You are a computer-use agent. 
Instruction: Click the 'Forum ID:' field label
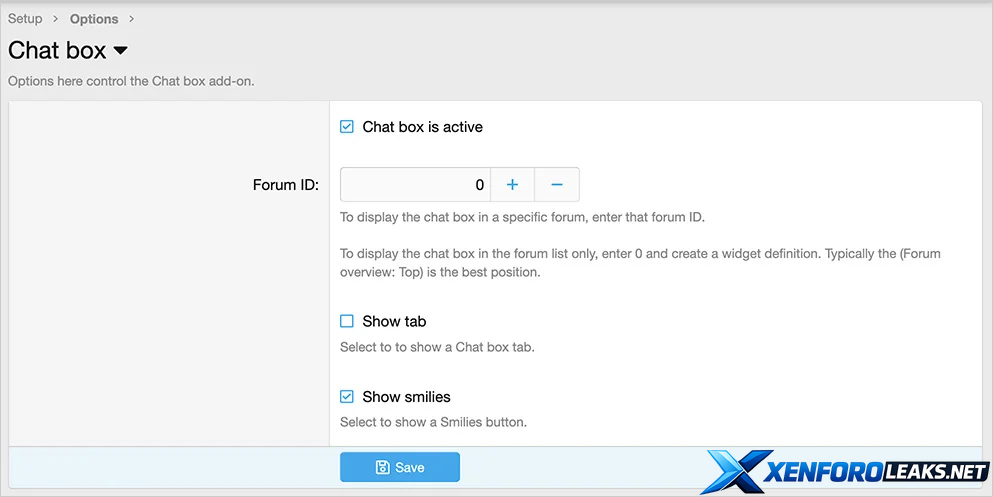click(x=286, y=185)
